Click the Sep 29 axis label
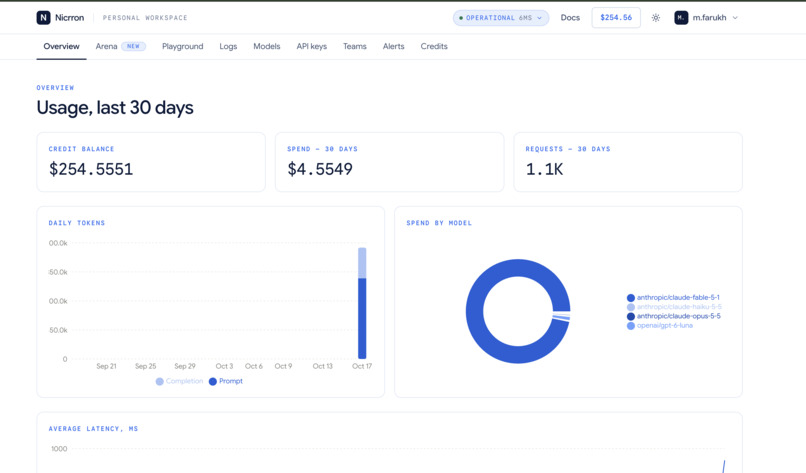The height and width of the screenshot is (473, 806). (185, 366)
